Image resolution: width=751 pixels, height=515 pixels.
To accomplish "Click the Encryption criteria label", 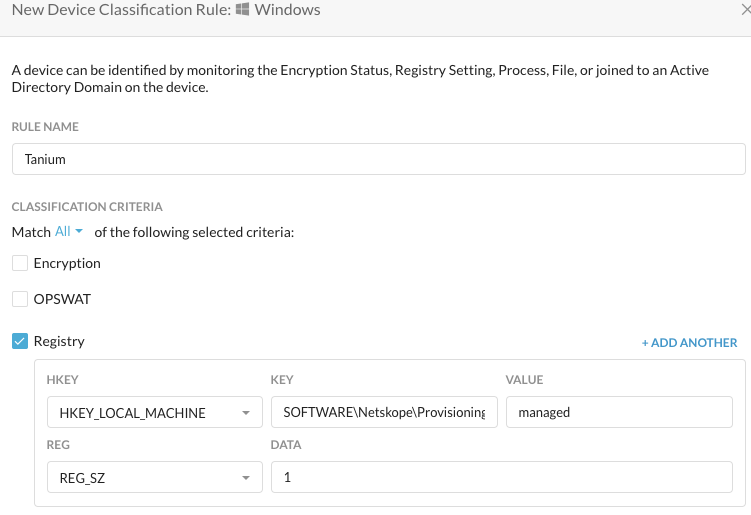I will 67,263.
